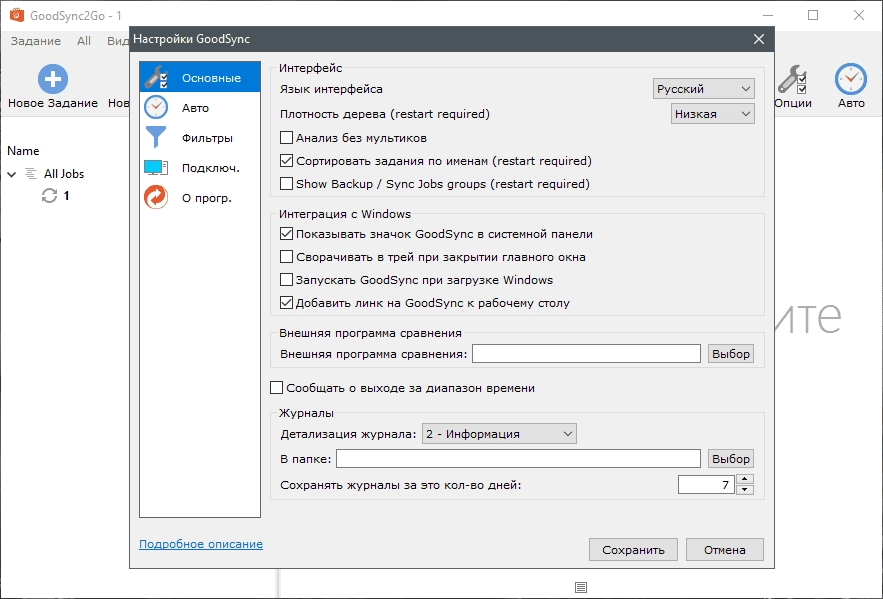Switch to Подключ. settings tab
This screenshot has height=599, width=883.
(200, 167)
